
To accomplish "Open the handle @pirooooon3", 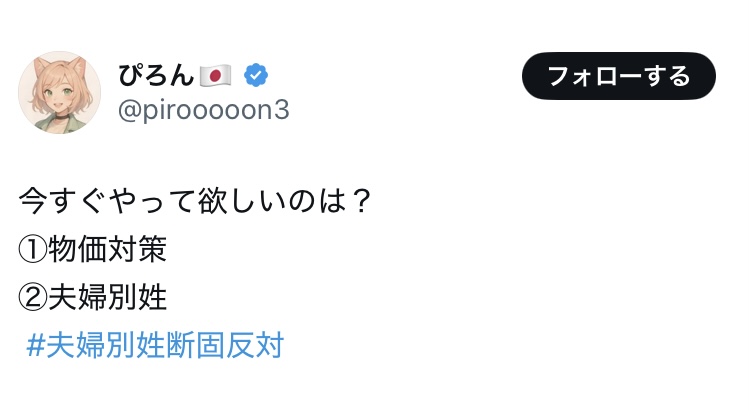I will (204, 110).
